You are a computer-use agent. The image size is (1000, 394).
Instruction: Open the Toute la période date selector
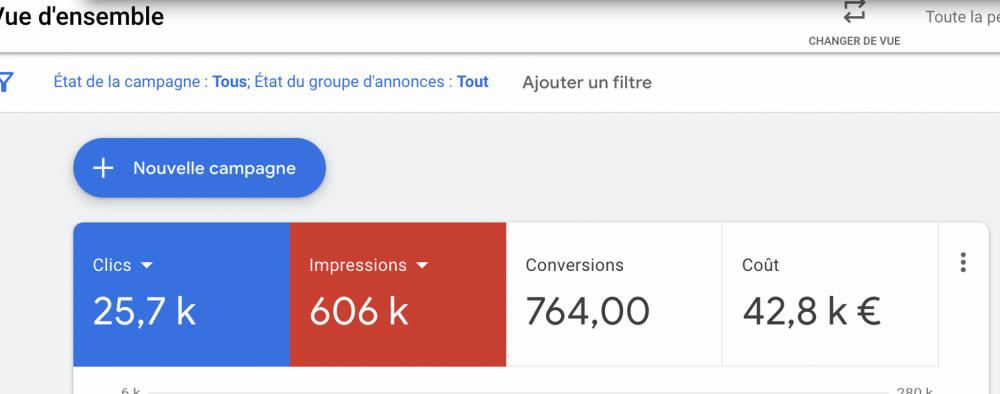[x=962, y=17]
